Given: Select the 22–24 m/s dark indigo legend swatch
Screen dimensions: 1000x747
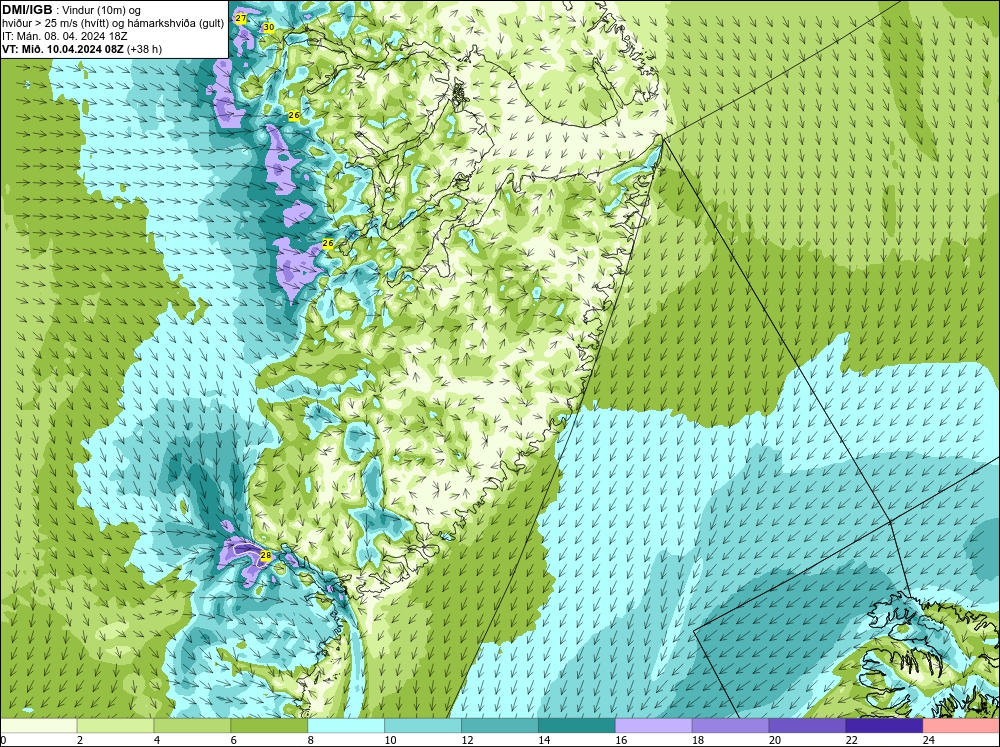Looking at the screenshot, I should click(884, 725).
